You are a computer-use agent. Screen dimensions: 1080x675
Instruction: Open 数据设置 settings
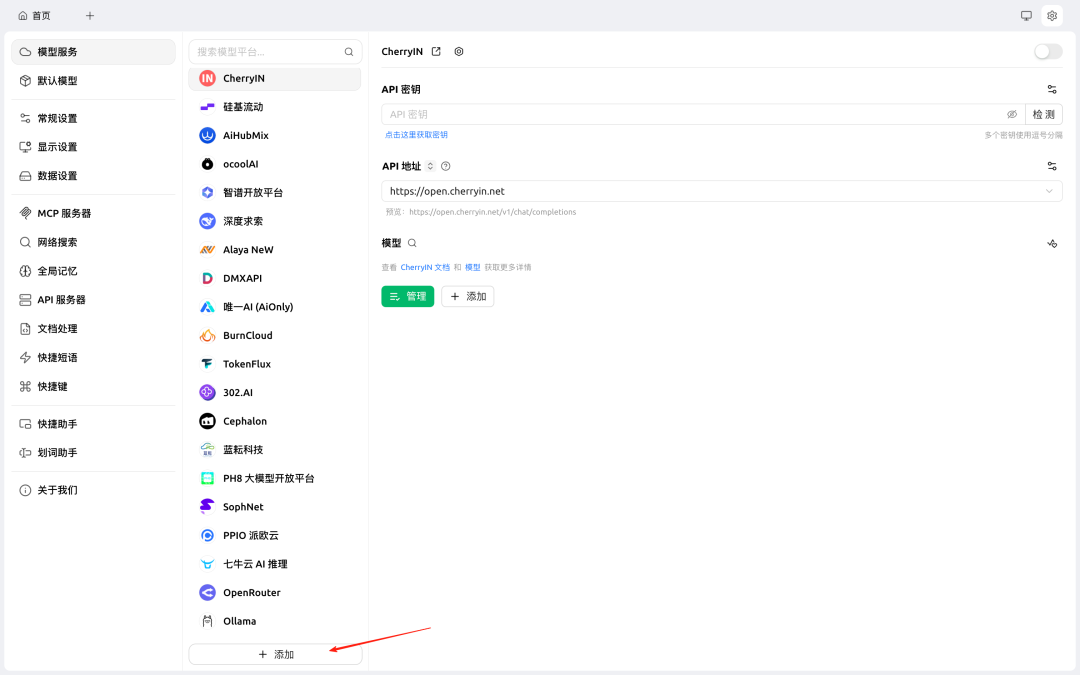(94, 176)
